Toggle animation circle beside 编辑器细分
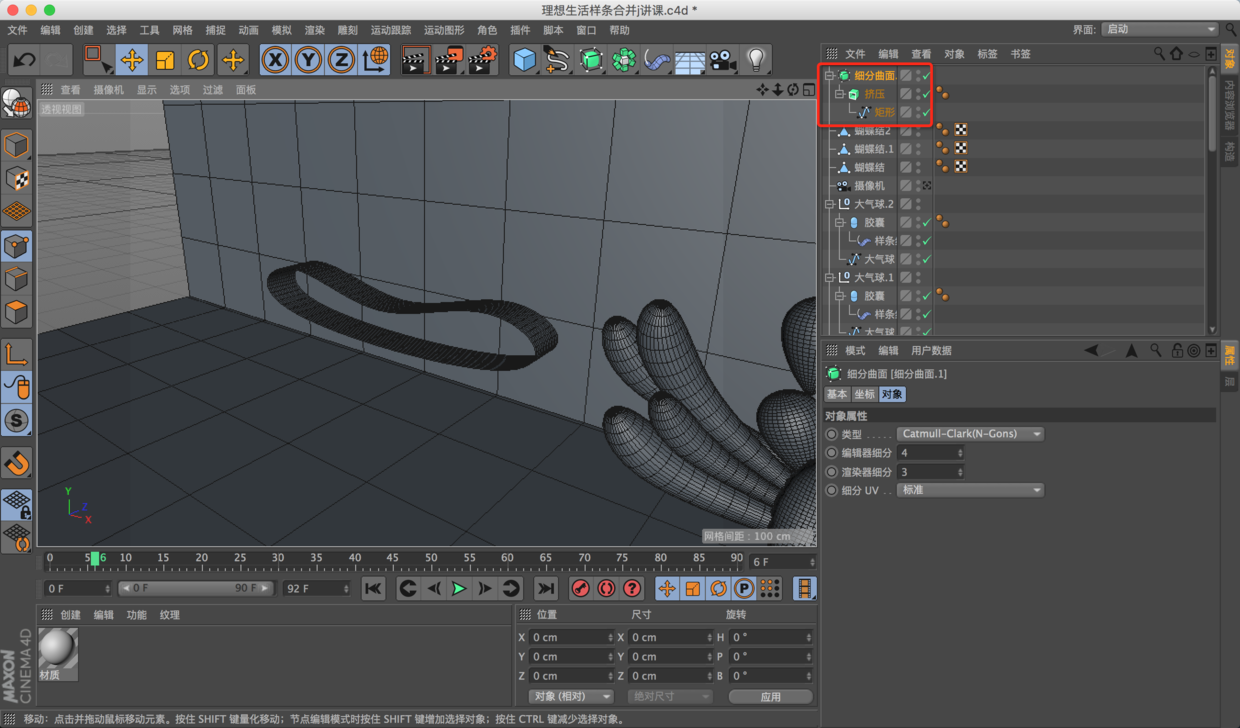 [x=831, y=453]
